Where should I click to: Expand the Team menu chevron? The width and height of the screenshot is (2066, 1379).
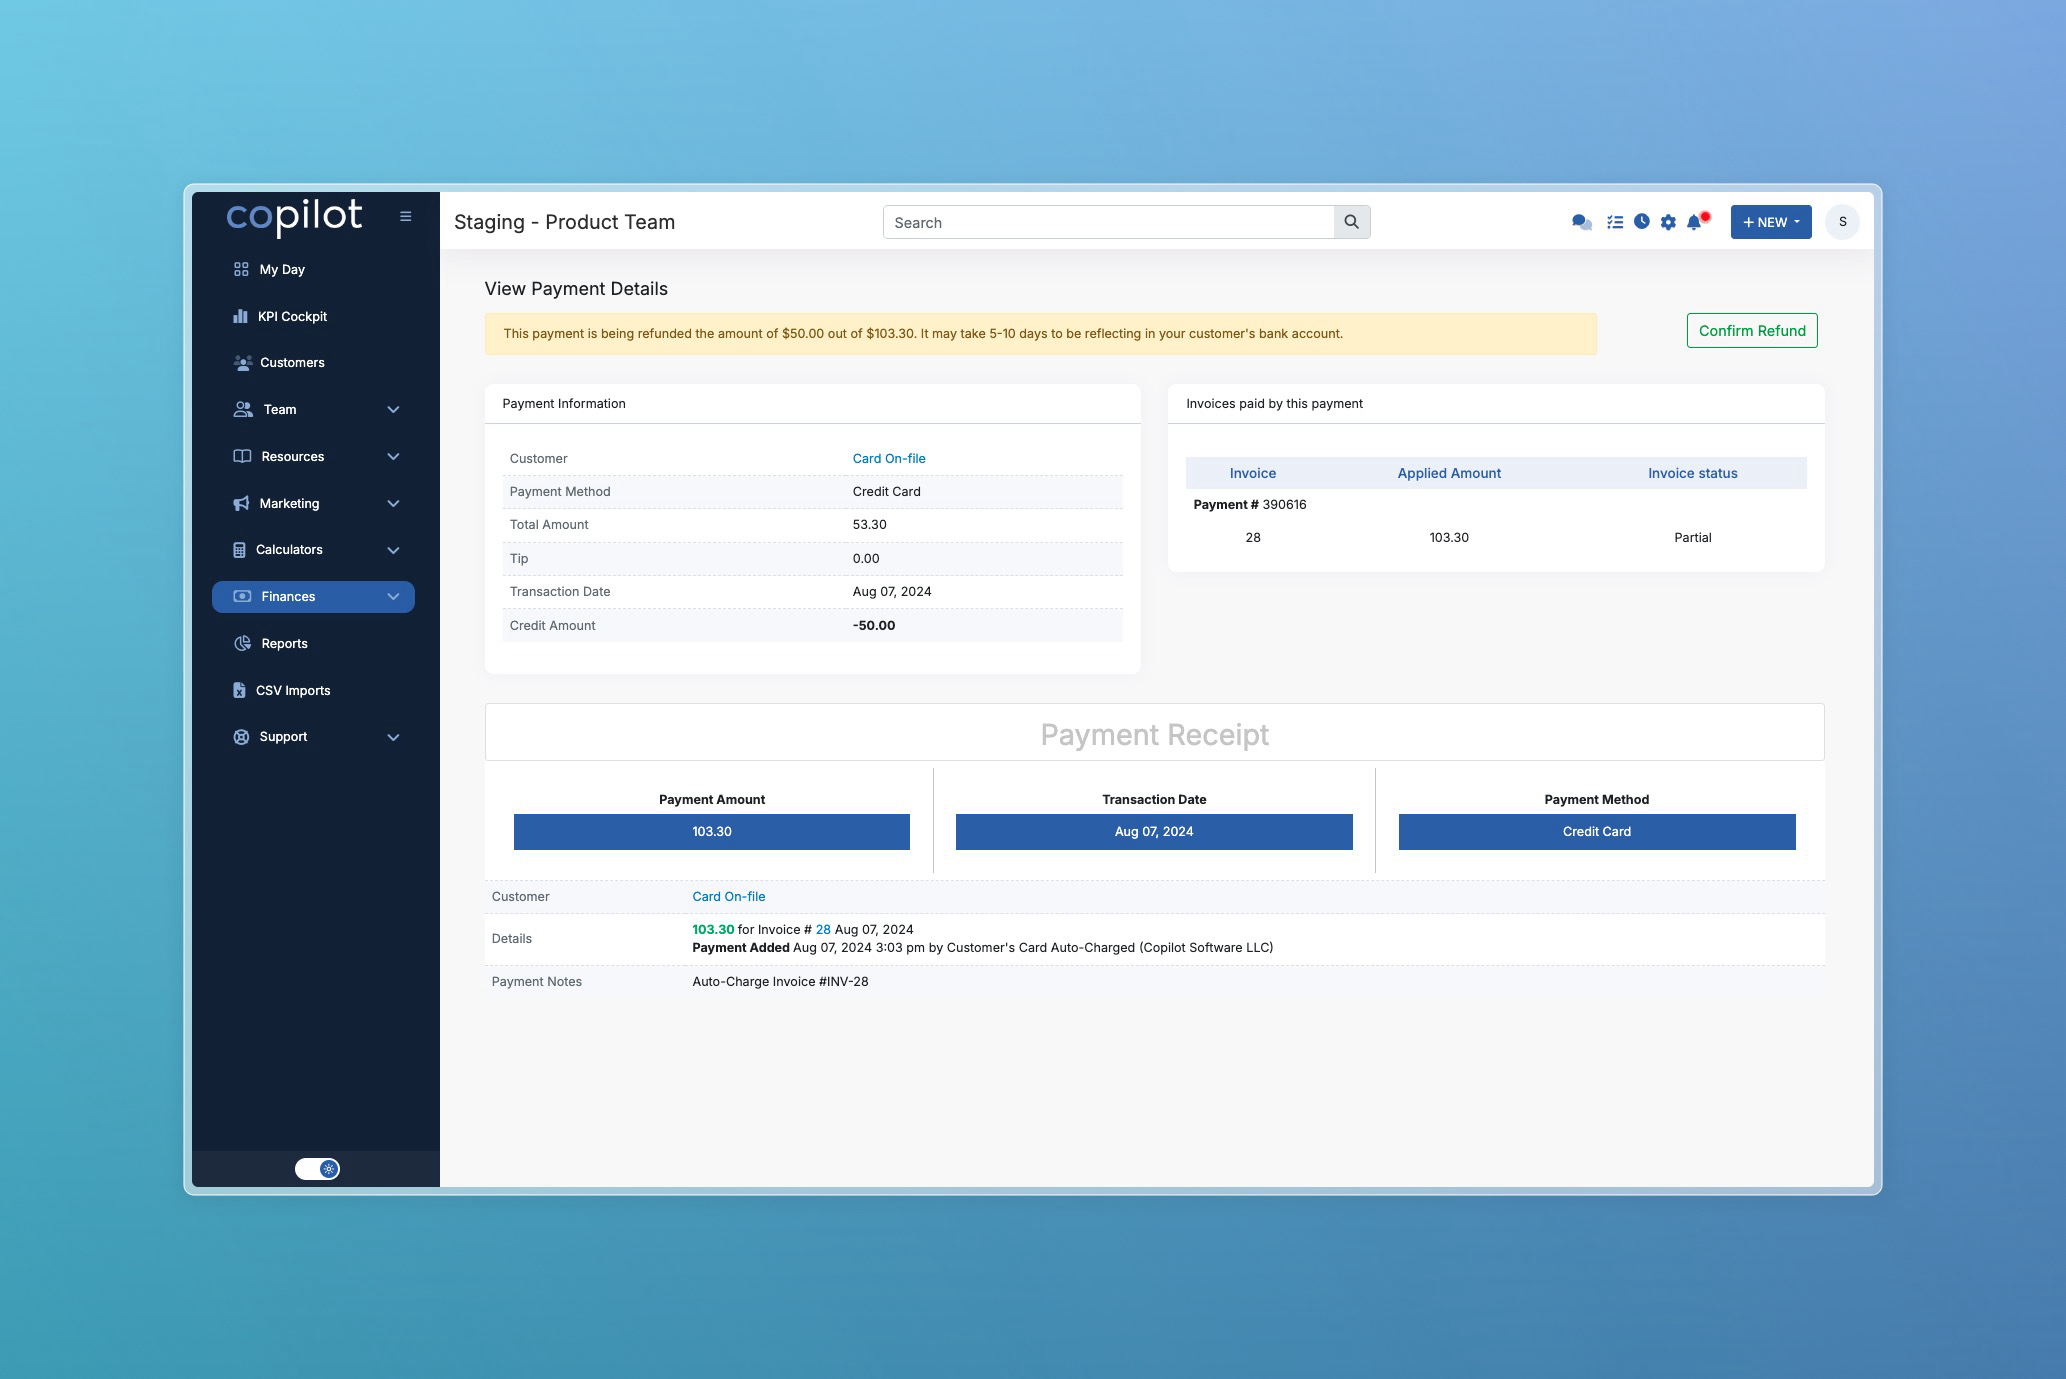(393, 409)
